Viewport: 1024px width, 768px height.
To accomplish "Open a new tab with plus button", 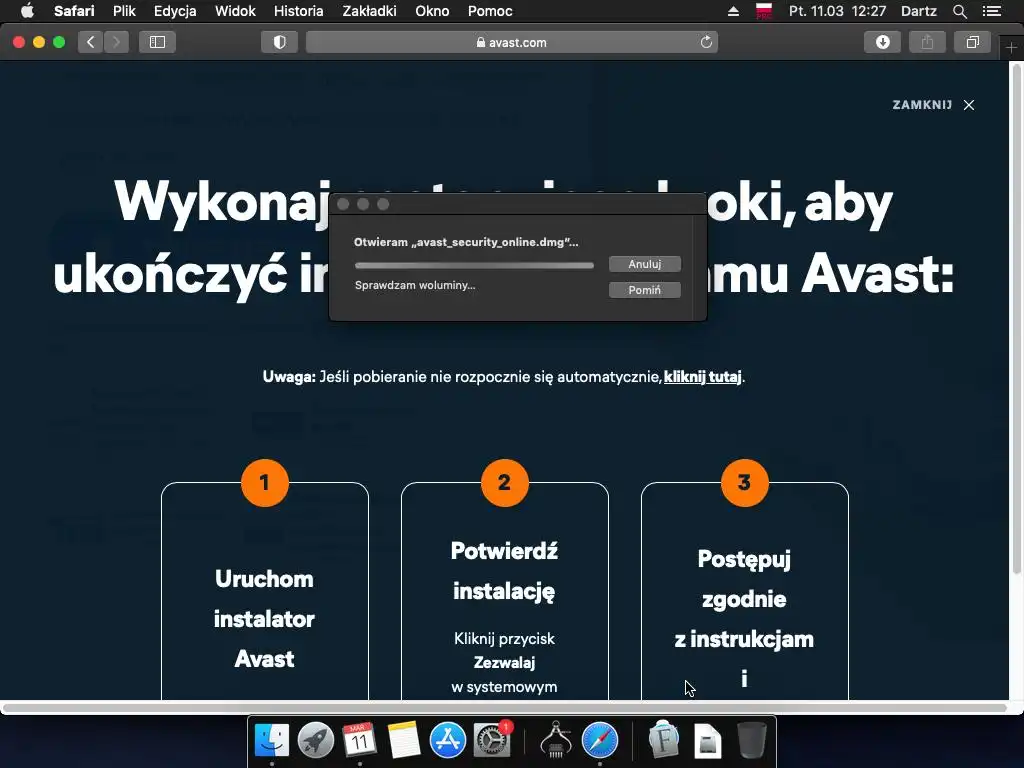I will [x=1011, y=48].
